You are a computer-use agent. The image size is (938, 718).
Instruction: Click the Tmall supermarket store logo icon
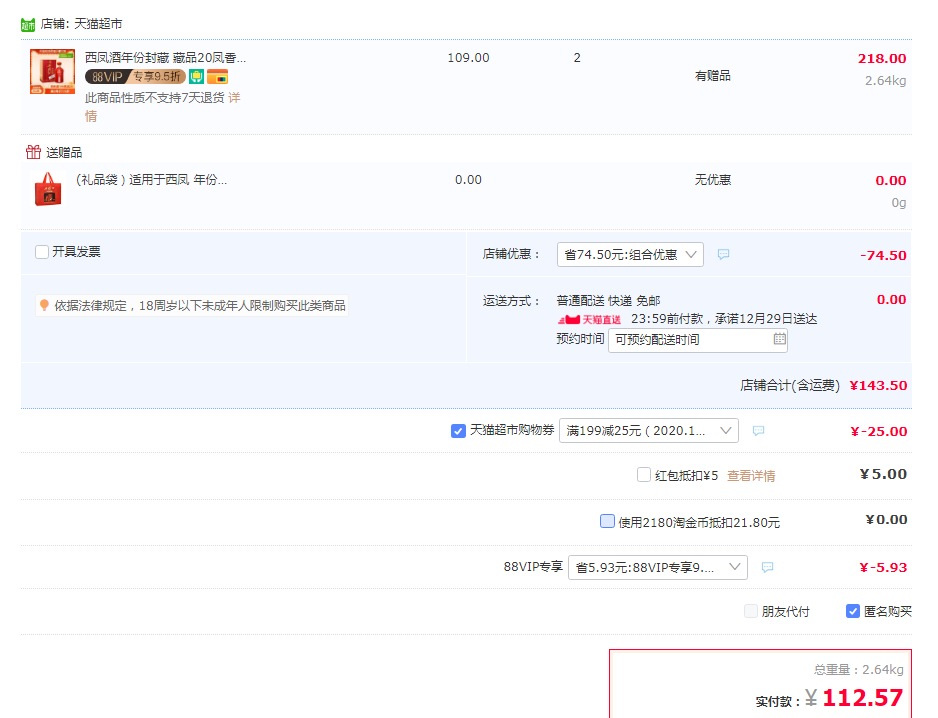[28, 25]
